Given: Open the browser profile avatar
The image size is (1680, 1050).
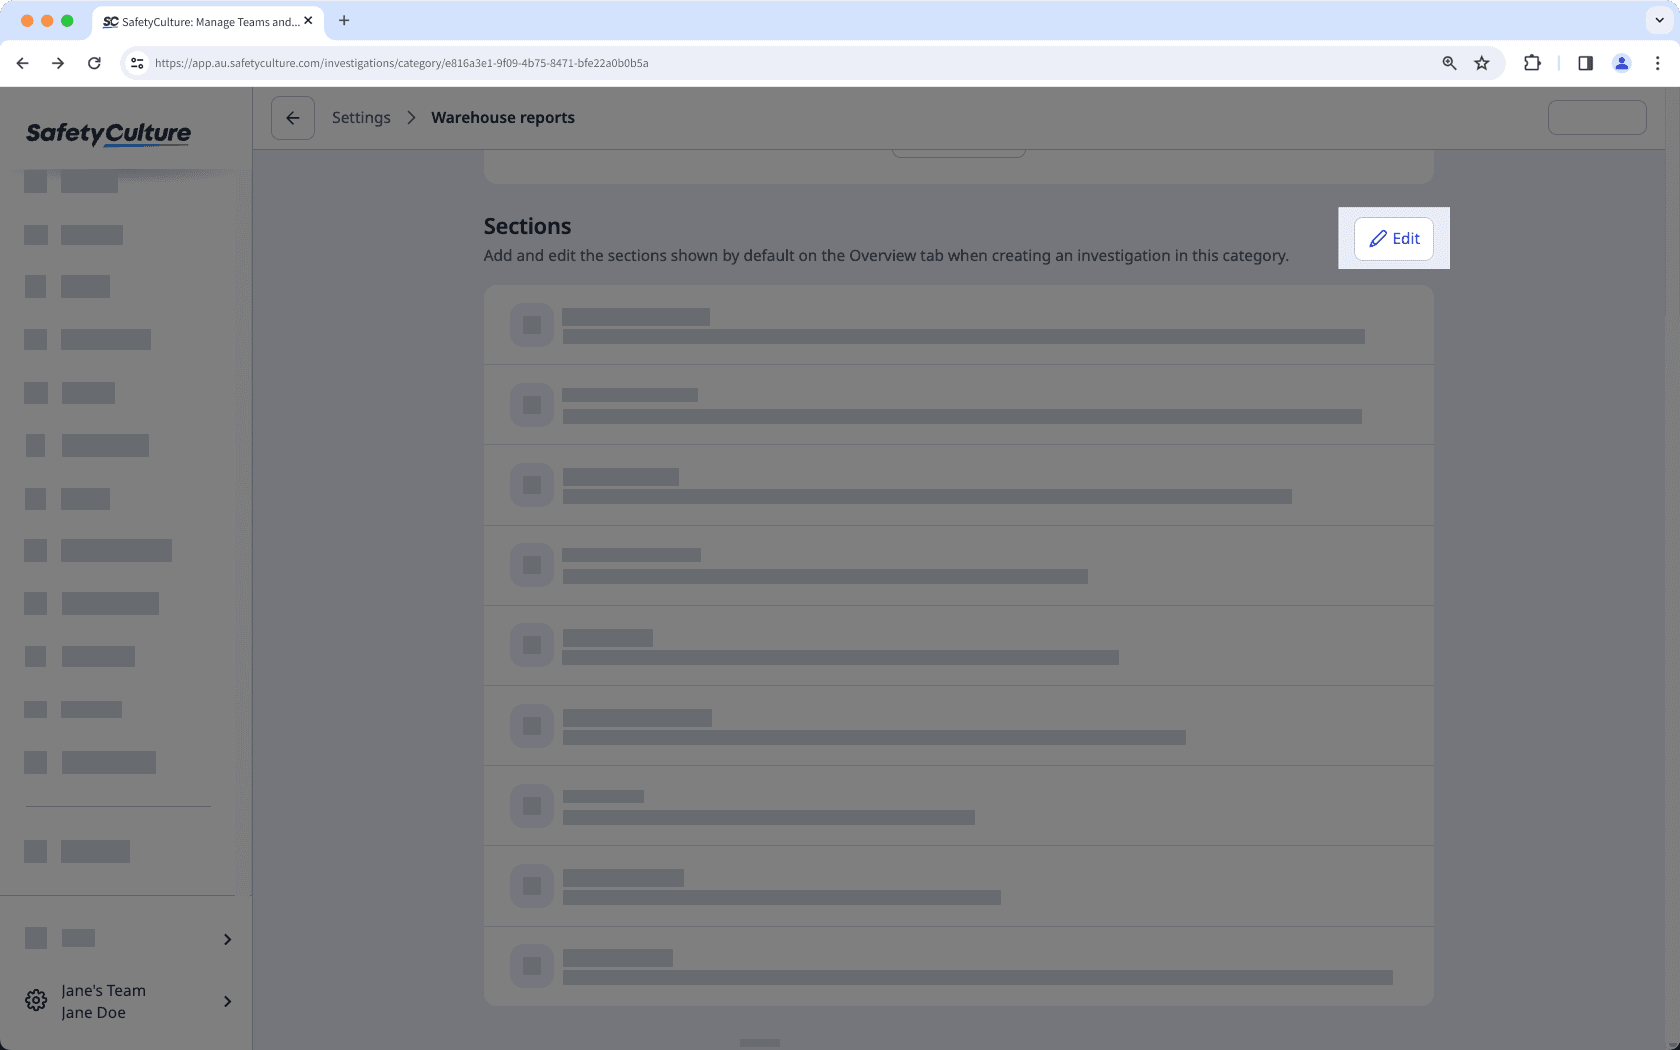Looking at the screenshot, I should pyautogui.click(x=1621, y=62).
